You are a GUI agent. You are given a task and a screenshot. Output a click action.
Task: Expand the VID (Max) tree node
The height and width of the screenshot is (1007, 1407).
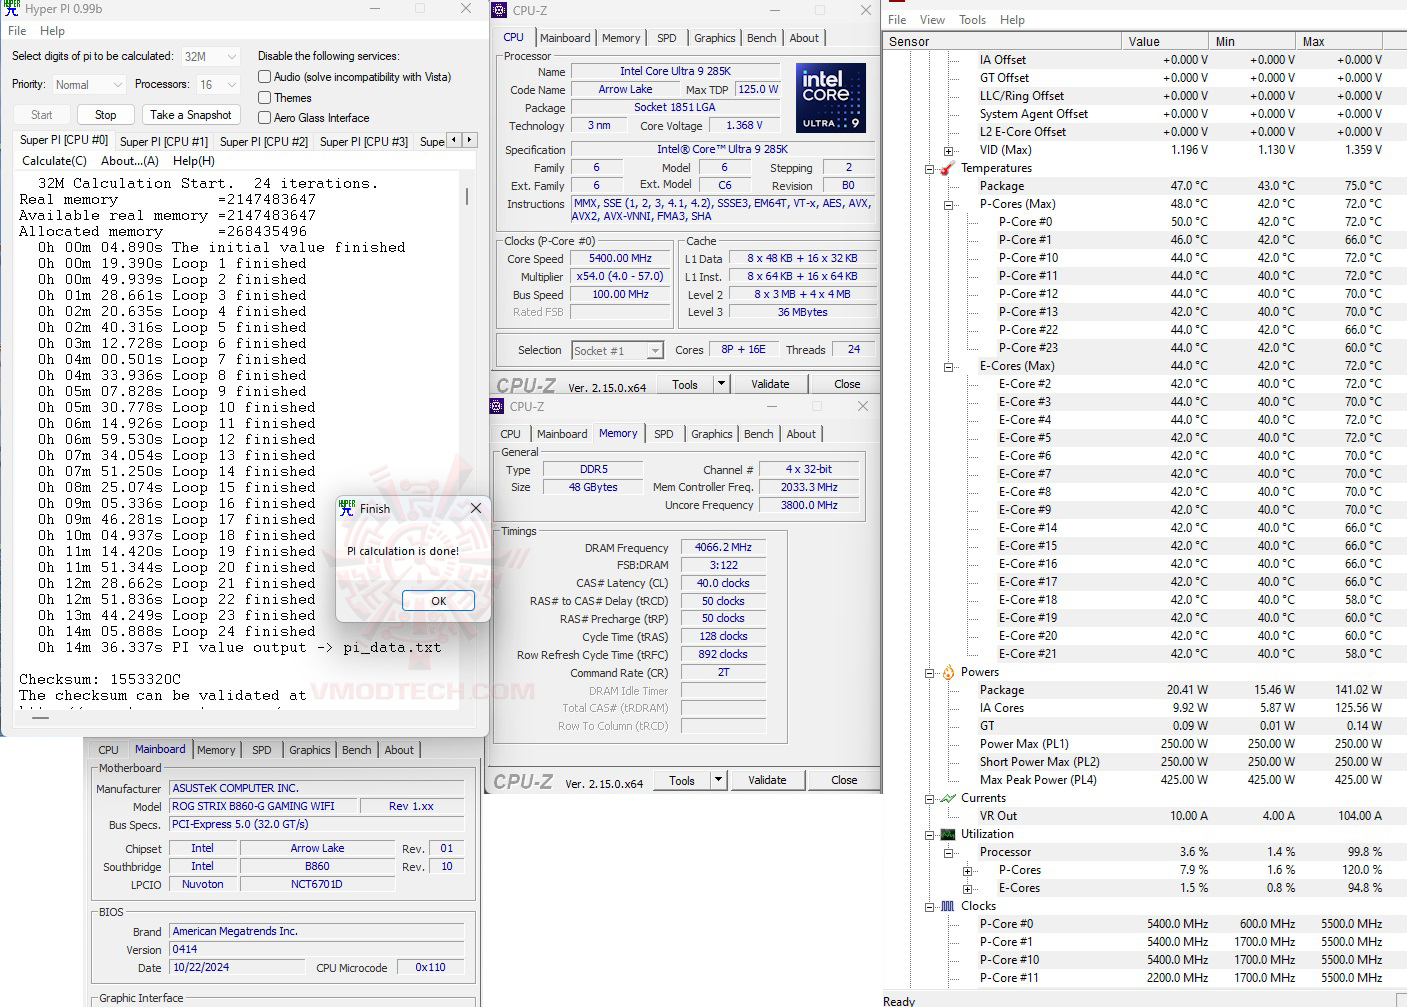point(948,150)
